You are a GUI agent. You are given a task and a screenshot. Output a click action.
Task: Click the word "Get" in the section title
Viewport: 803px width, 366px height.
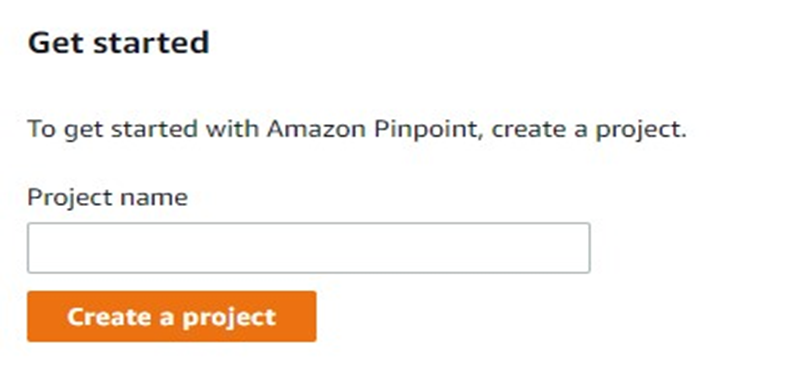point(57,42)
